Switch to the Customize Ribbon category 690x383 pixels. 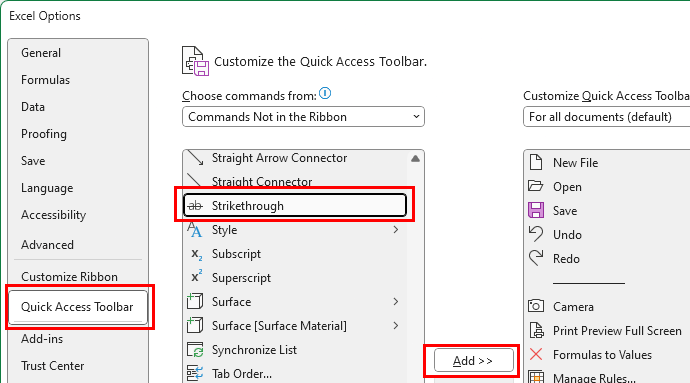(x=70, y=277)
